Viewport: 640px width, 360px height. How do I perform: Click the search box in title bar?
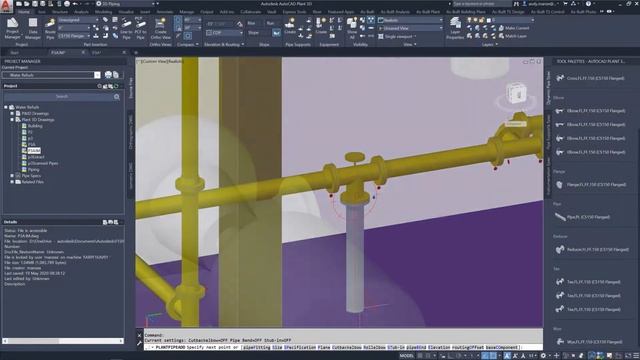[482, 4]
